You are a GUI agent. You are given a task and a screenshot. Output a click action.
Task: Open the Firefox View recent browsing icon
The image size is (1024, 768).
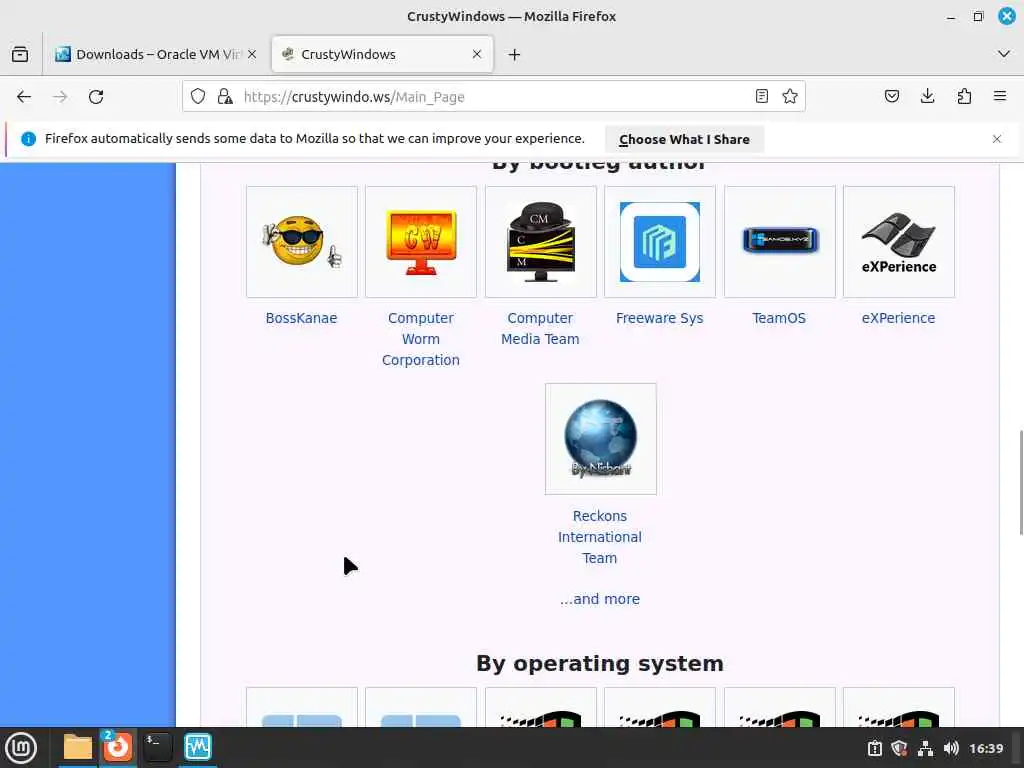pos(20,54)
